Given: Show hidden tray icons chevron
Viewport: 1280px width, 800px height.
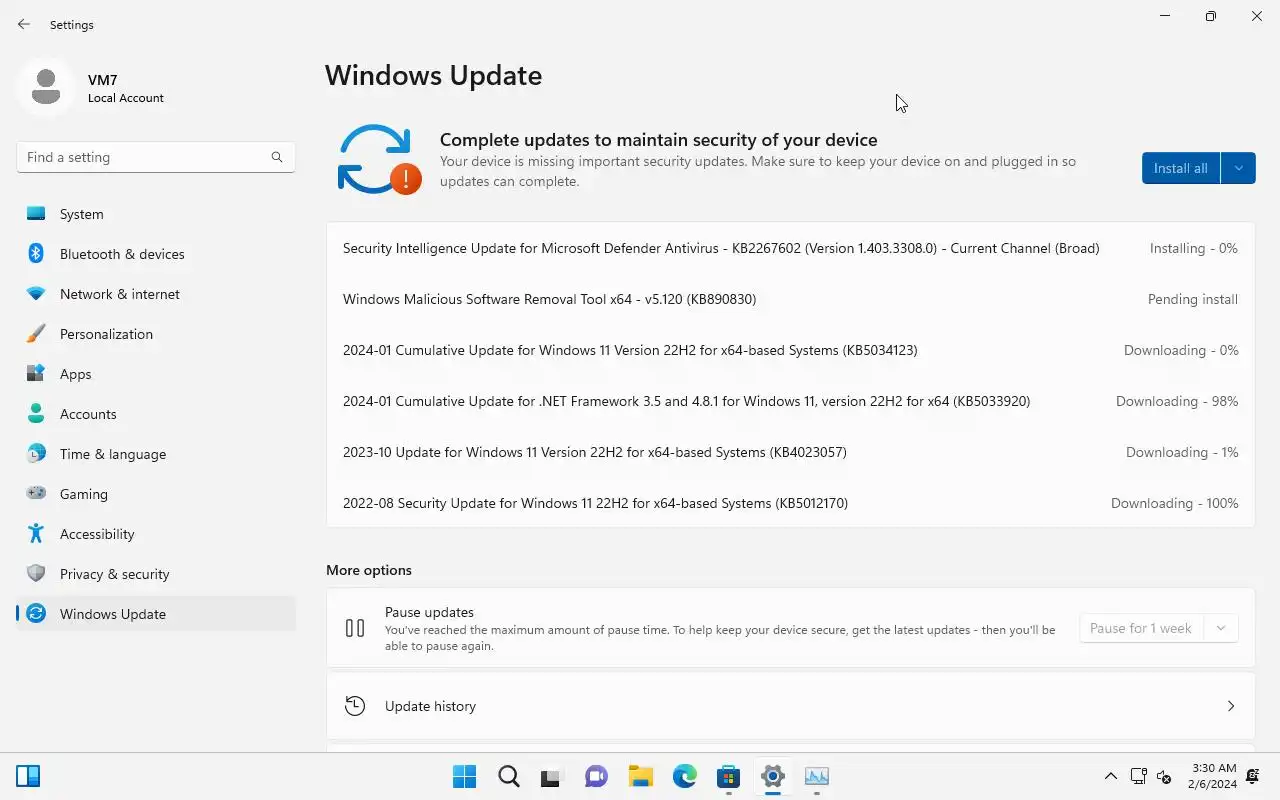Looking at the screenshot, I should [x=1110, y=776].
